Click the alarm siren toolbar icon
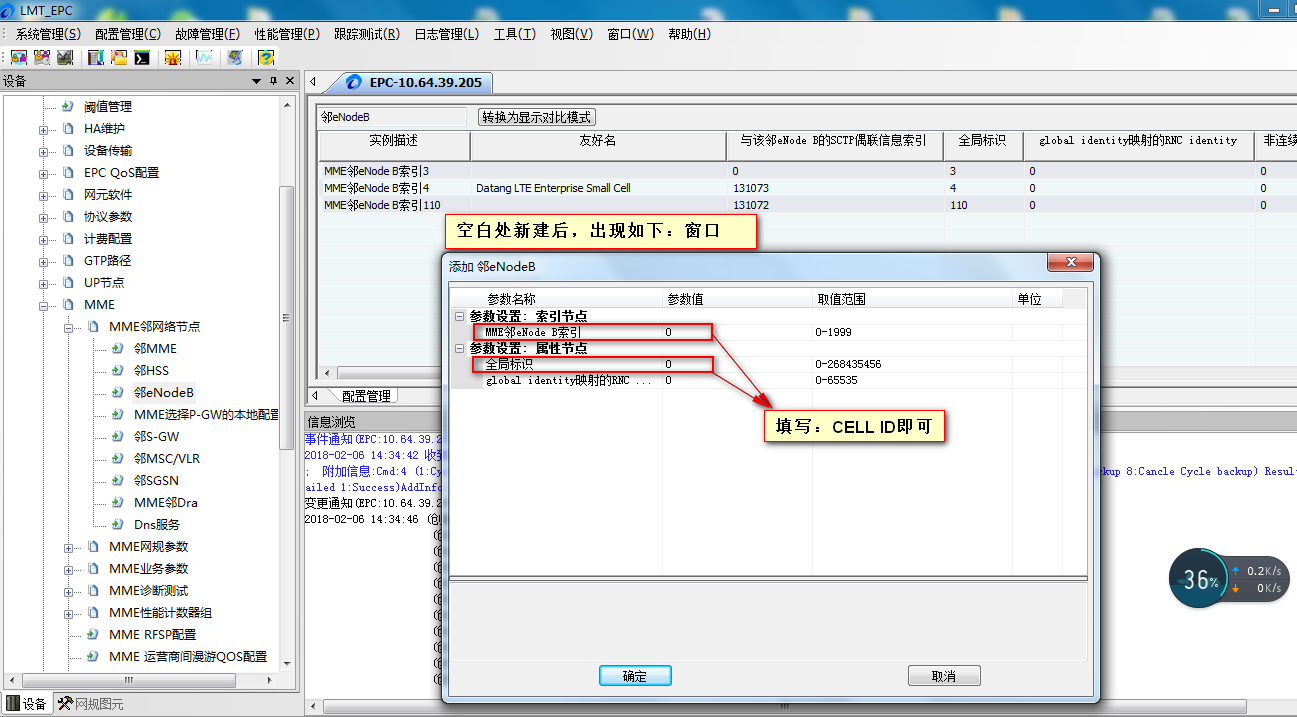This screenshot has width=1297, height=717. coord(173,58)
